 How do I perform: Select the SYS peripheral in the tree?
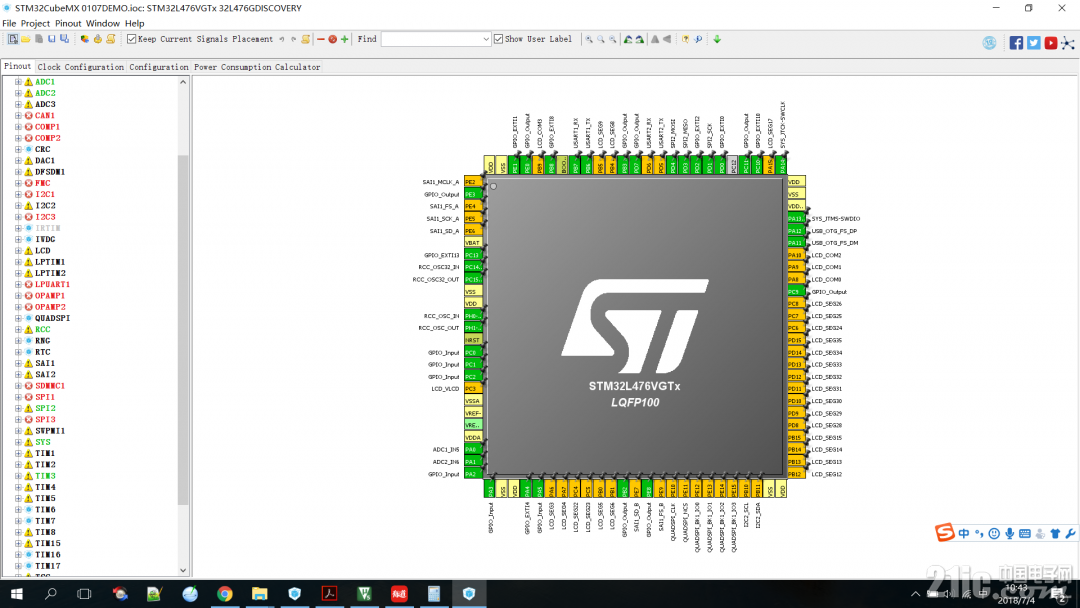pyautogui.click(x=43, y=442)
